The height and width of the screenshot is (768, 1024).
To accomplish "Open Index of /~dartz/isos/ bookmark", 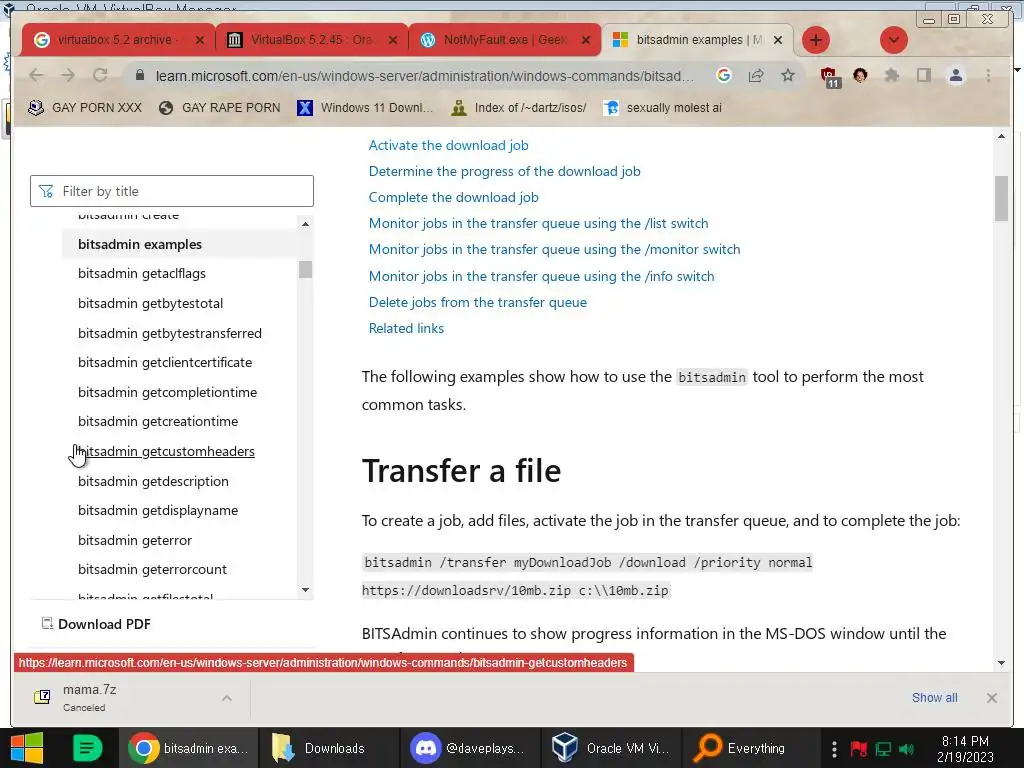I will coord(519,108).
